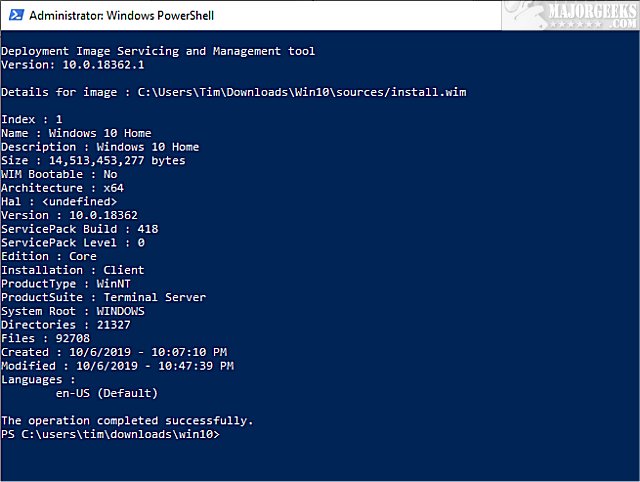Click "The operation completed successfully." message
Screen dimensions: 640x482
(x=127, y=421)
